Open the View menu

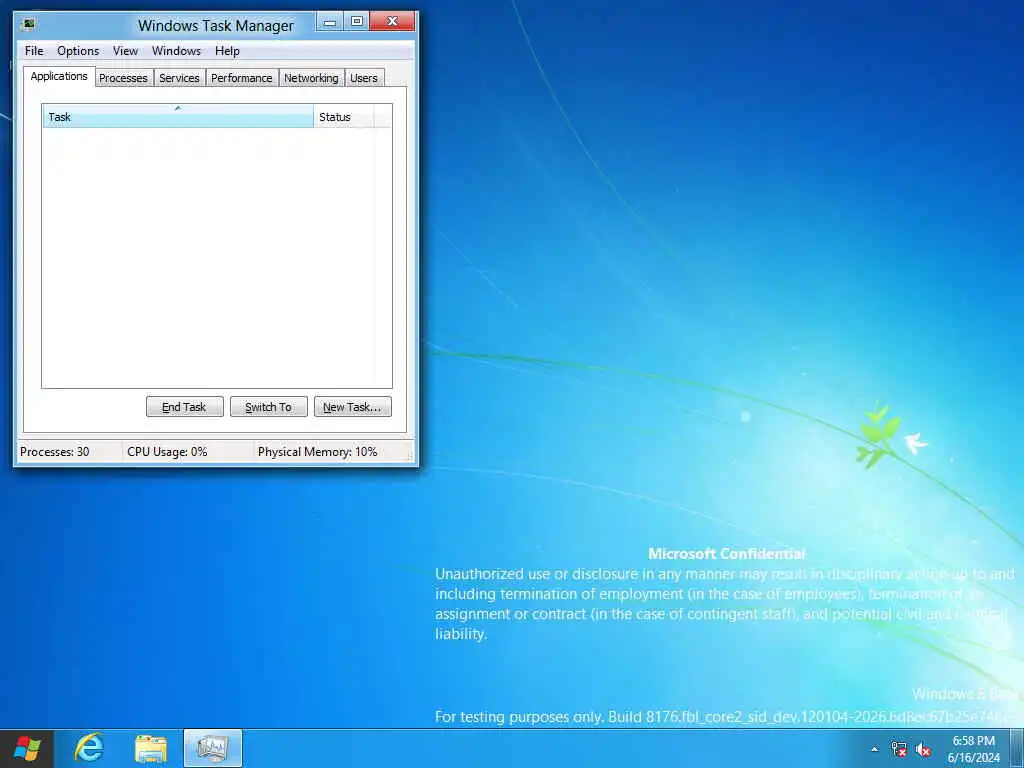[x=125, y=51]
